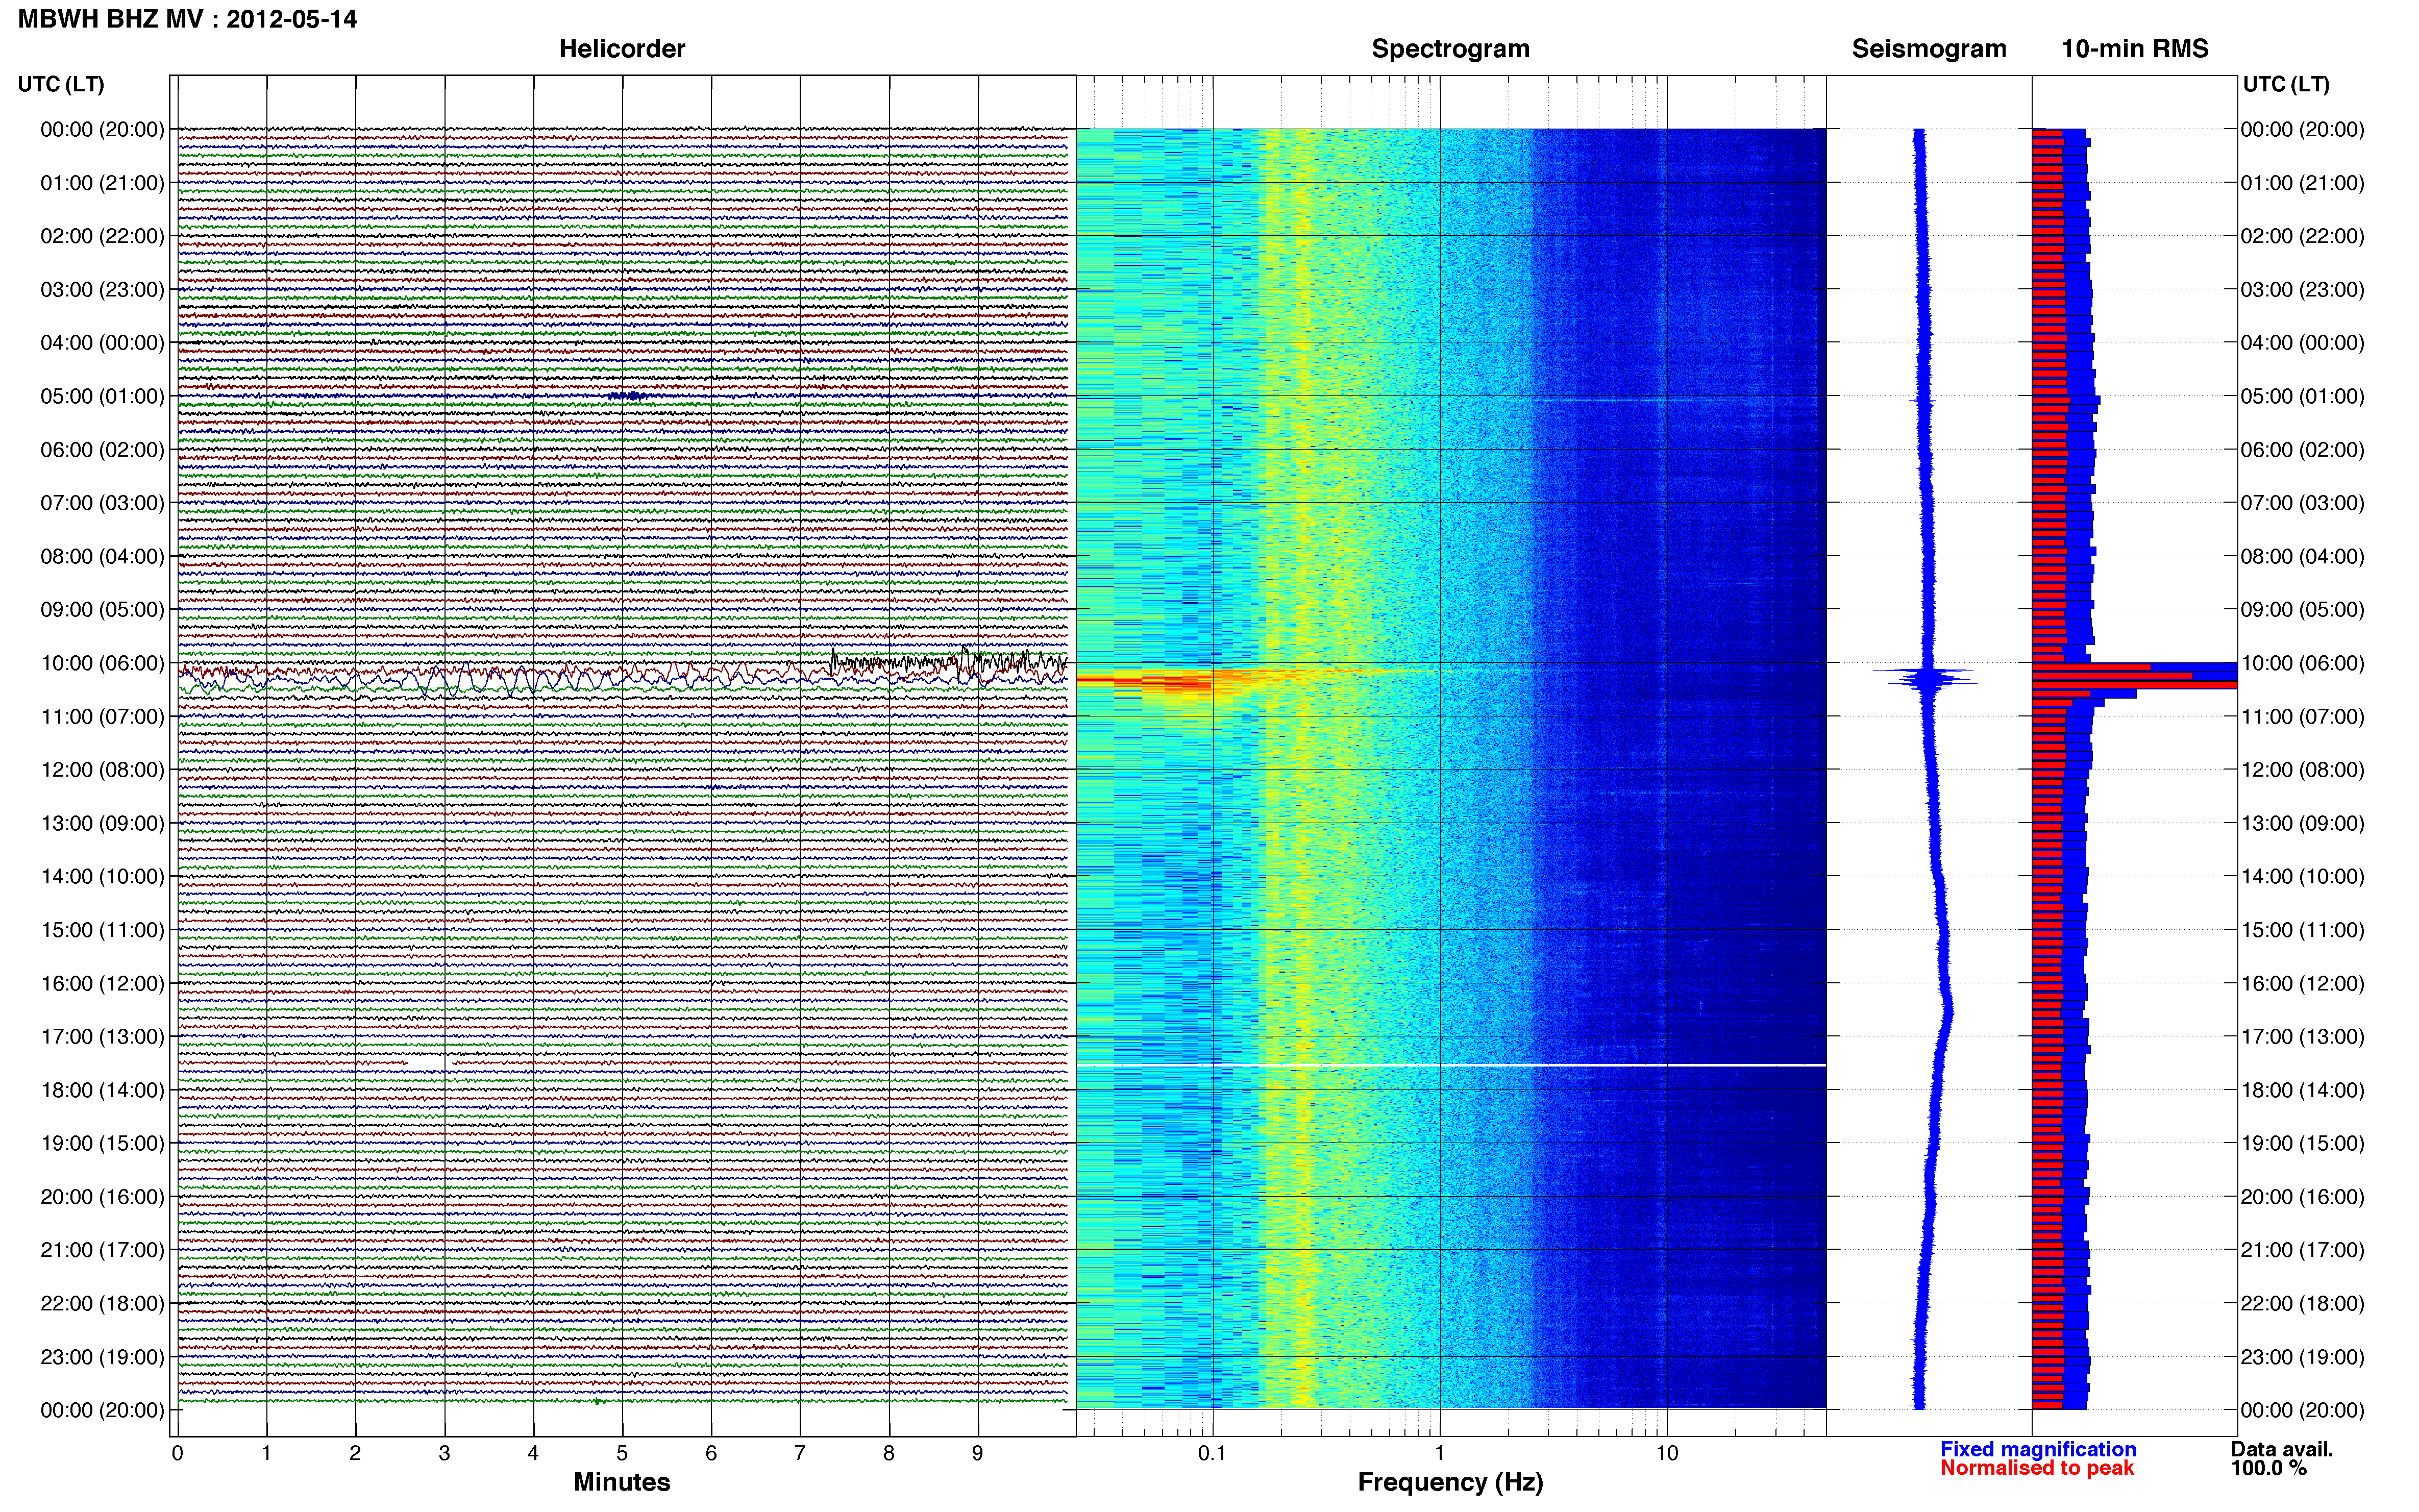Click the '0' minutes tick label
The image size is (2419, 1512).
178,1453
